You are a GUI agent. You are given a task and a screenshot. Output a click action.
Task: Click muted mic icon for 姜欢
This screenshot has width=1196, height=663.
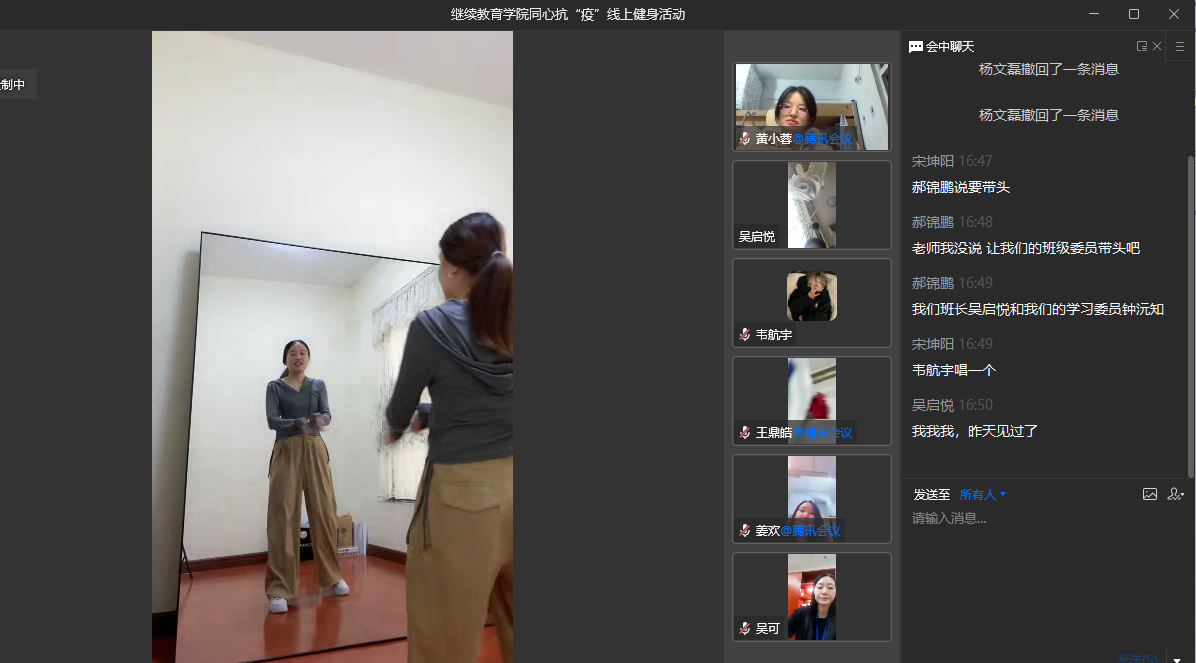click(x=745, y=531)
